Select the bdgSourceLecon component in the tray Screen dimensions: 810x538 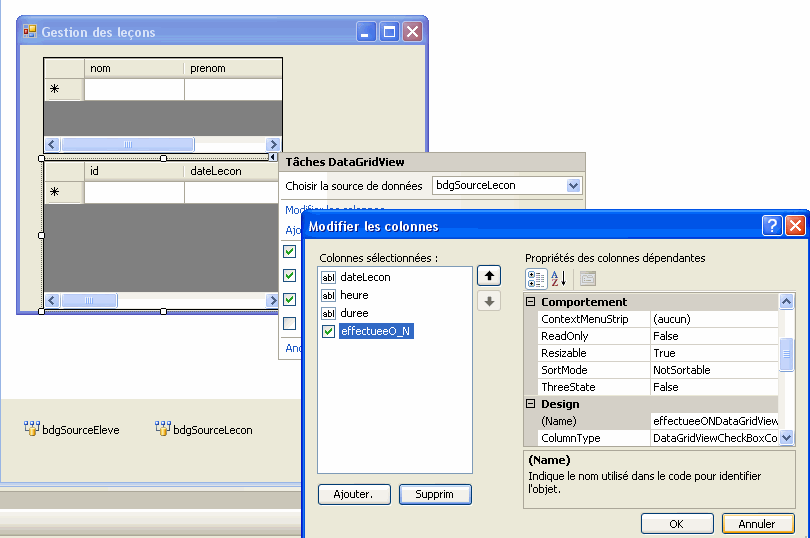tap(204, 429)
